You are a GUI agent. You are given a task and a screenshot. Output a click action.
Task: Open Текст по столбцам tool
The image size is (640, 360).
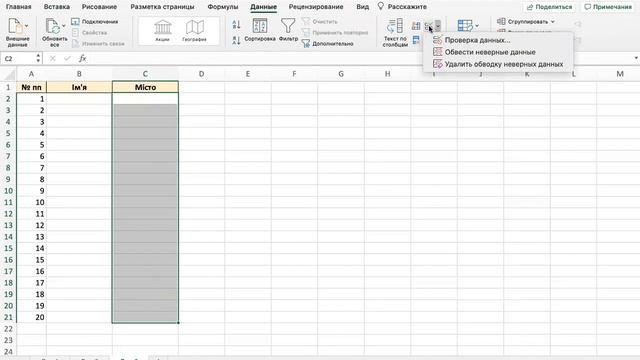coord(395,33)
